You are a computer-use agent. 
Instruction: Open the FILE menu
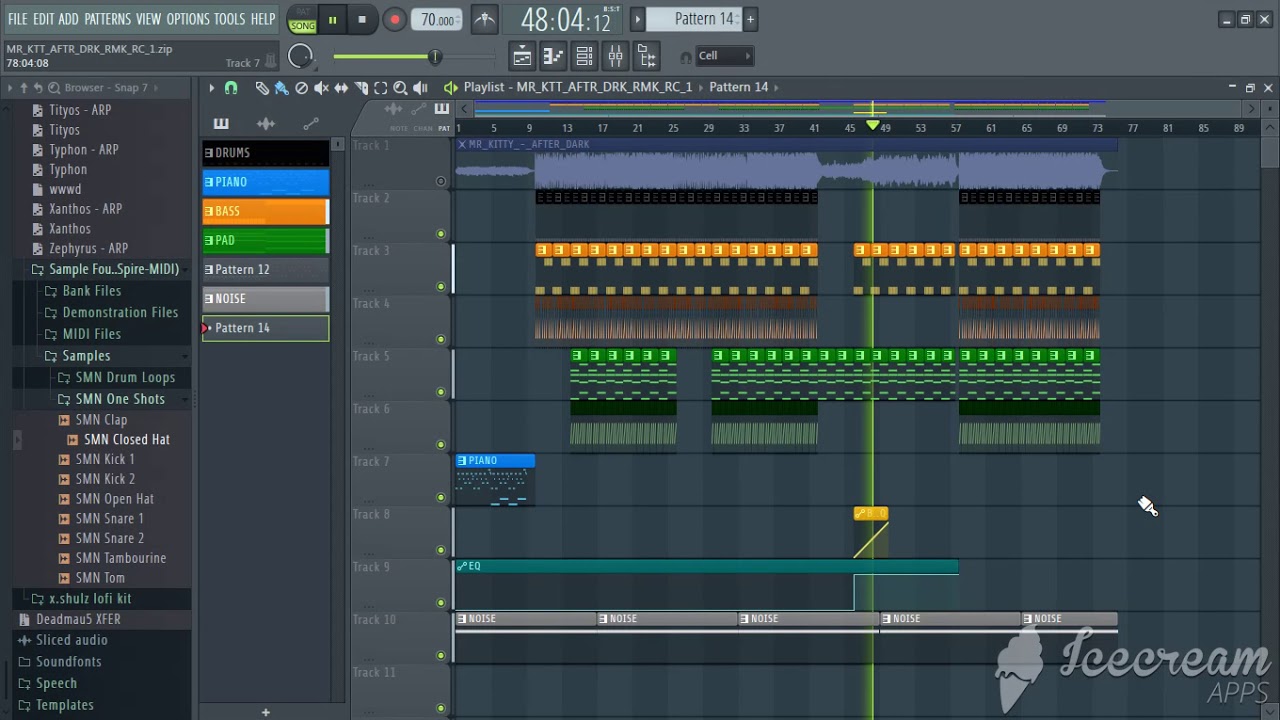(18, 19)
